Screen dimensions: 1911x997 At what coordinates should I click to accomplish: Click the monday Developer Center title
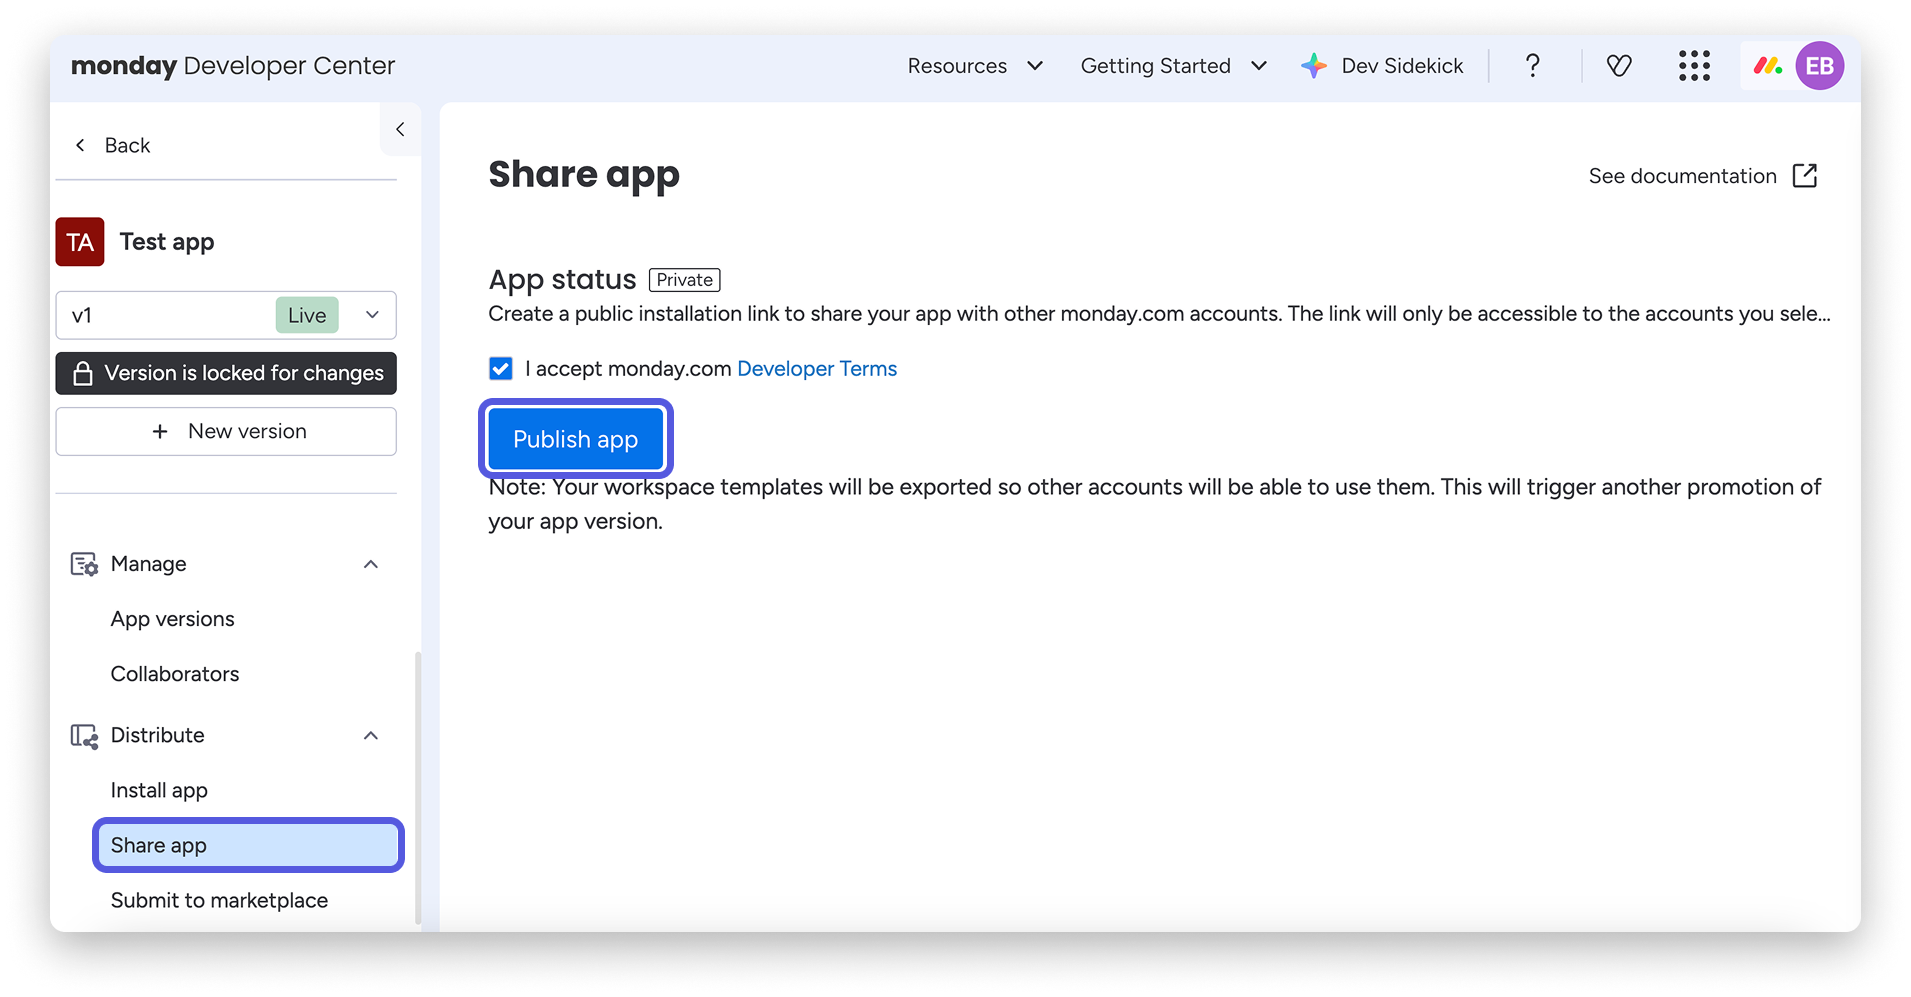point(233,66)
